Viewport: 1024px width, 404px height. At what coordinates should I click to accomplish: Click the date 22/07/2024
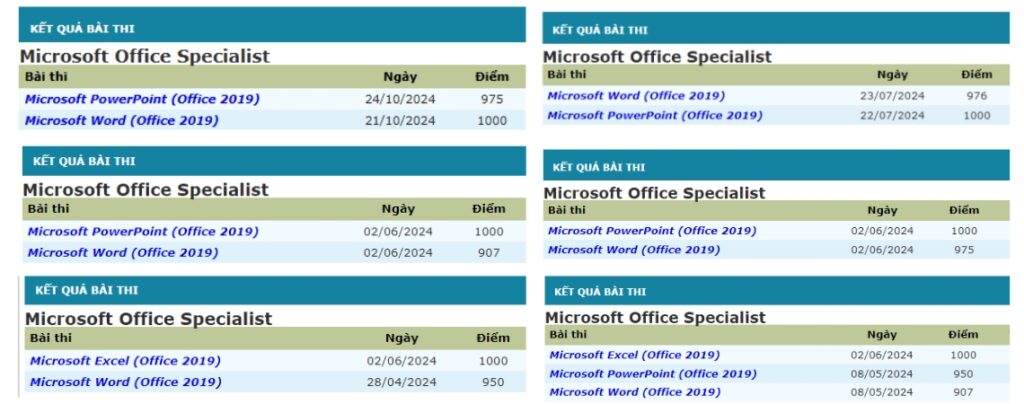pyautogui.click(x=892, y=116)
